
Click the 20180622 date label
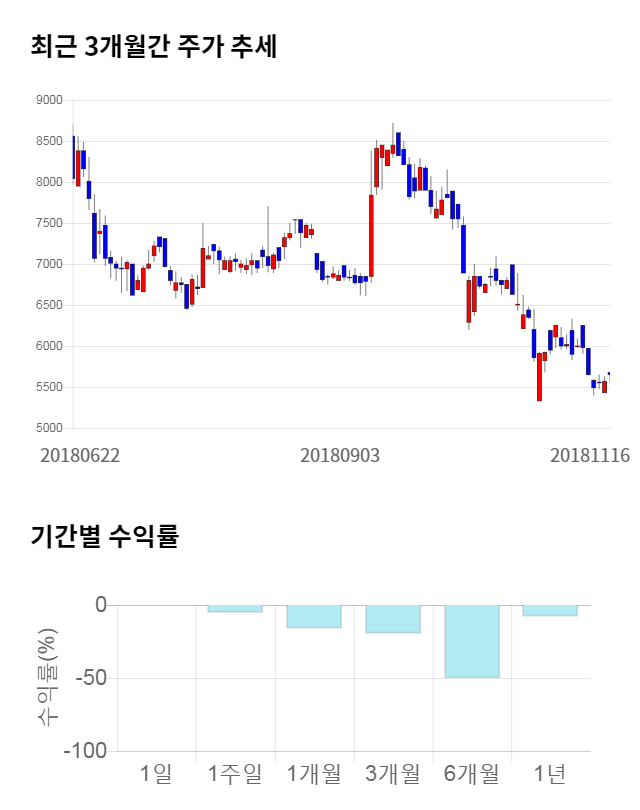click(80, 455)
